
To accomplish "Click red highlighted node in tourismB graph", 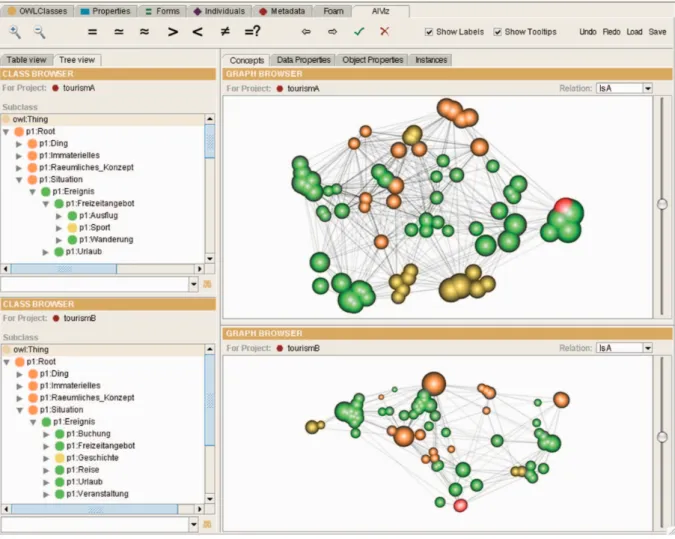I will coord(460,505).
